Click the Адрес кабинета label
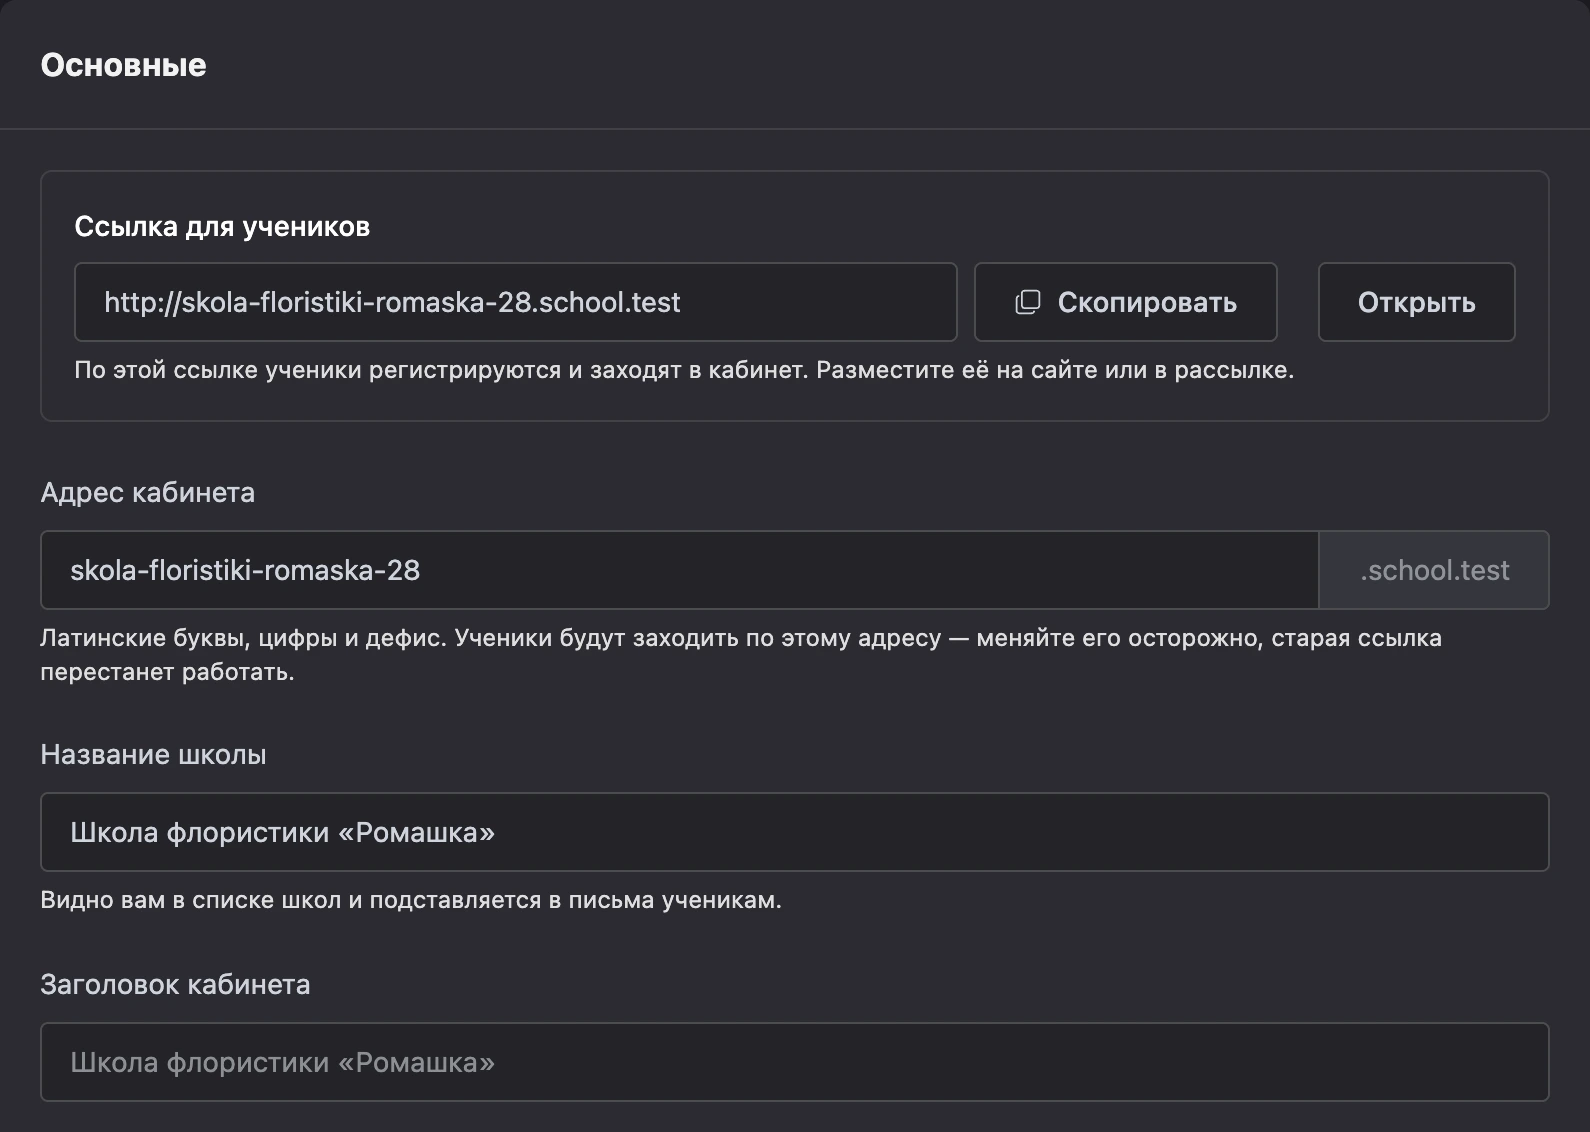This screenshot has height=1132, width=1590. click(x=148, y=493)
